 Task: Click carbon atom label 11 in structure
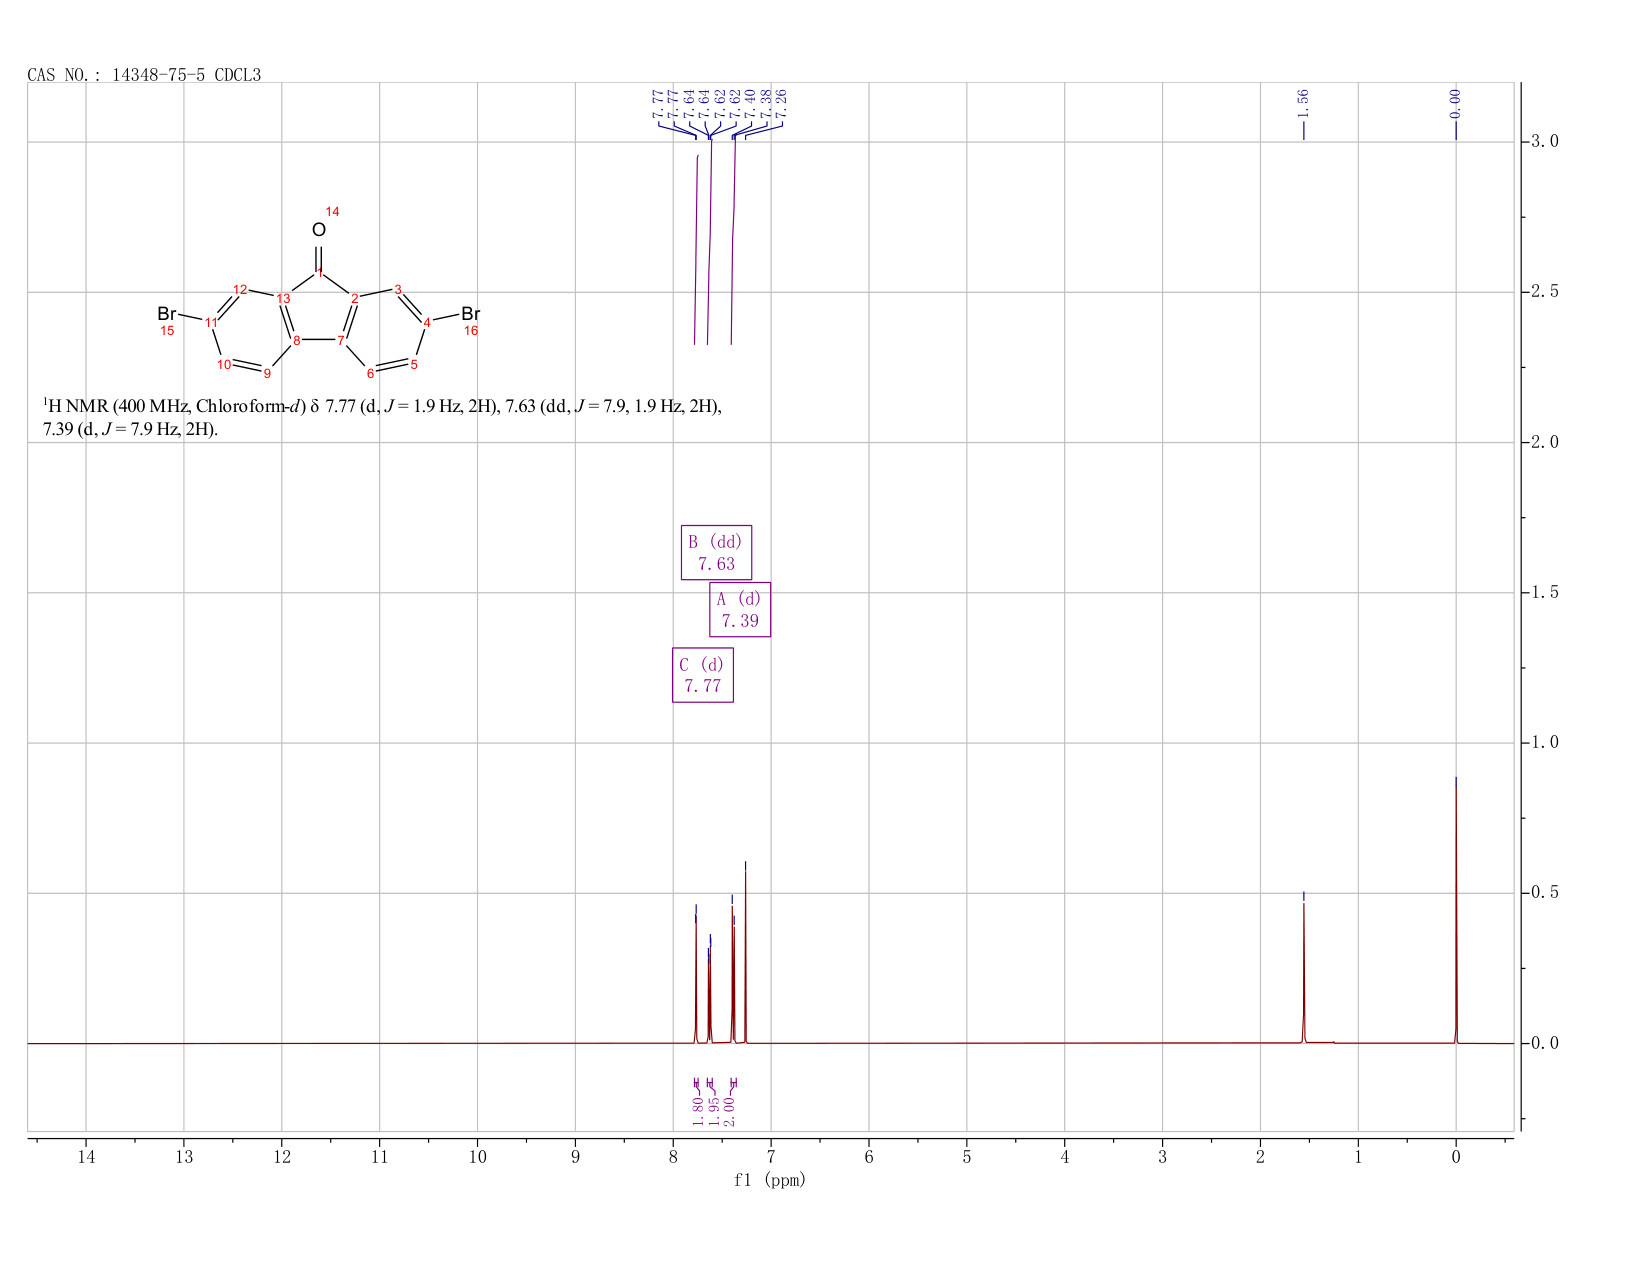coord(211,322)
